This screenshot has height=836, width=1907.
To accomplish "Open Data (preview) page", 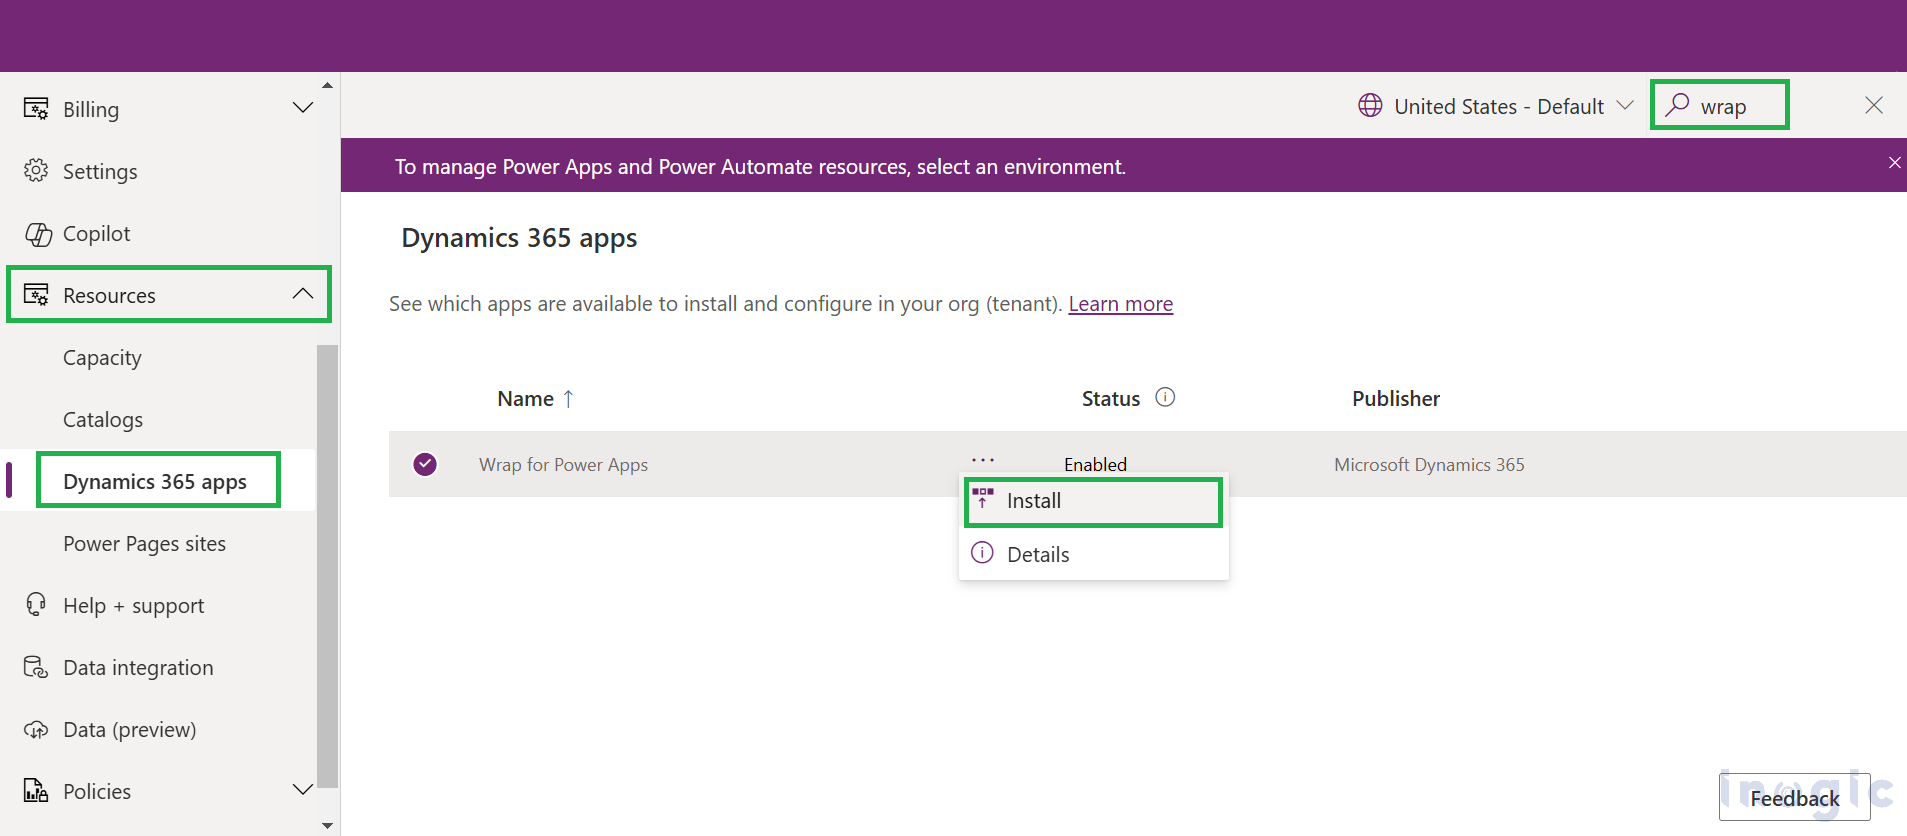I will point(129,729).
